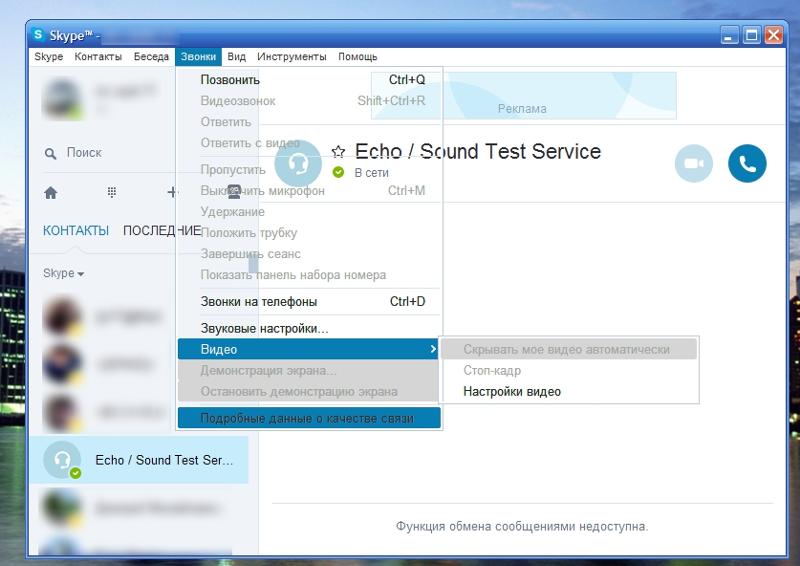Viewport: 800px width, 566px height.
Task: Choose Позвонить from the Звонки menu
Action: [309, 80]
